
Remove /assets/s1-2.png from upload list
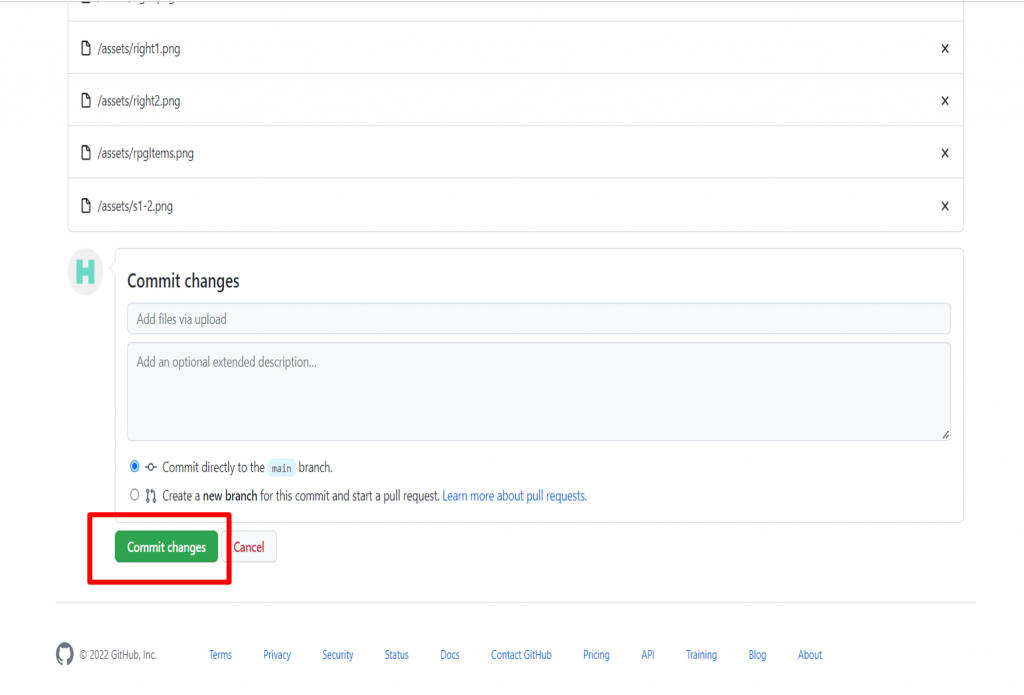[944, 206]
